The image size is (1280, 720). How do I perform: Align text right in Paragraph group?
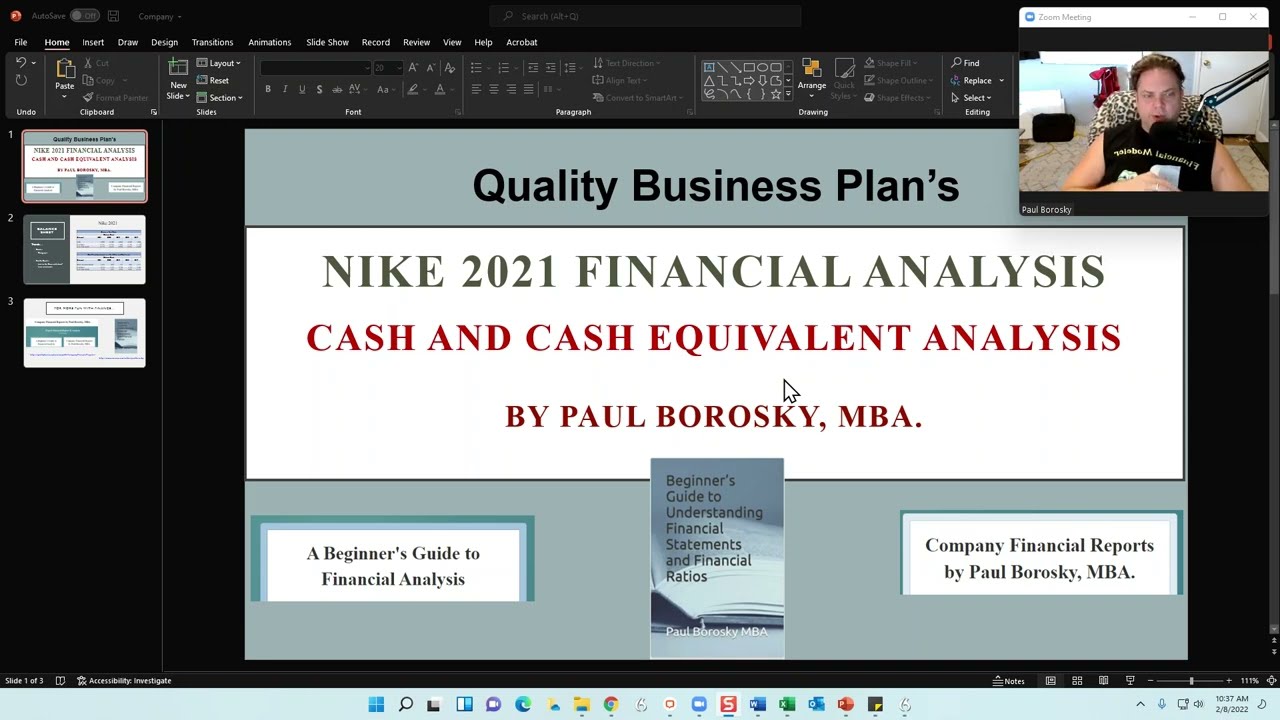tap(511, 89)
